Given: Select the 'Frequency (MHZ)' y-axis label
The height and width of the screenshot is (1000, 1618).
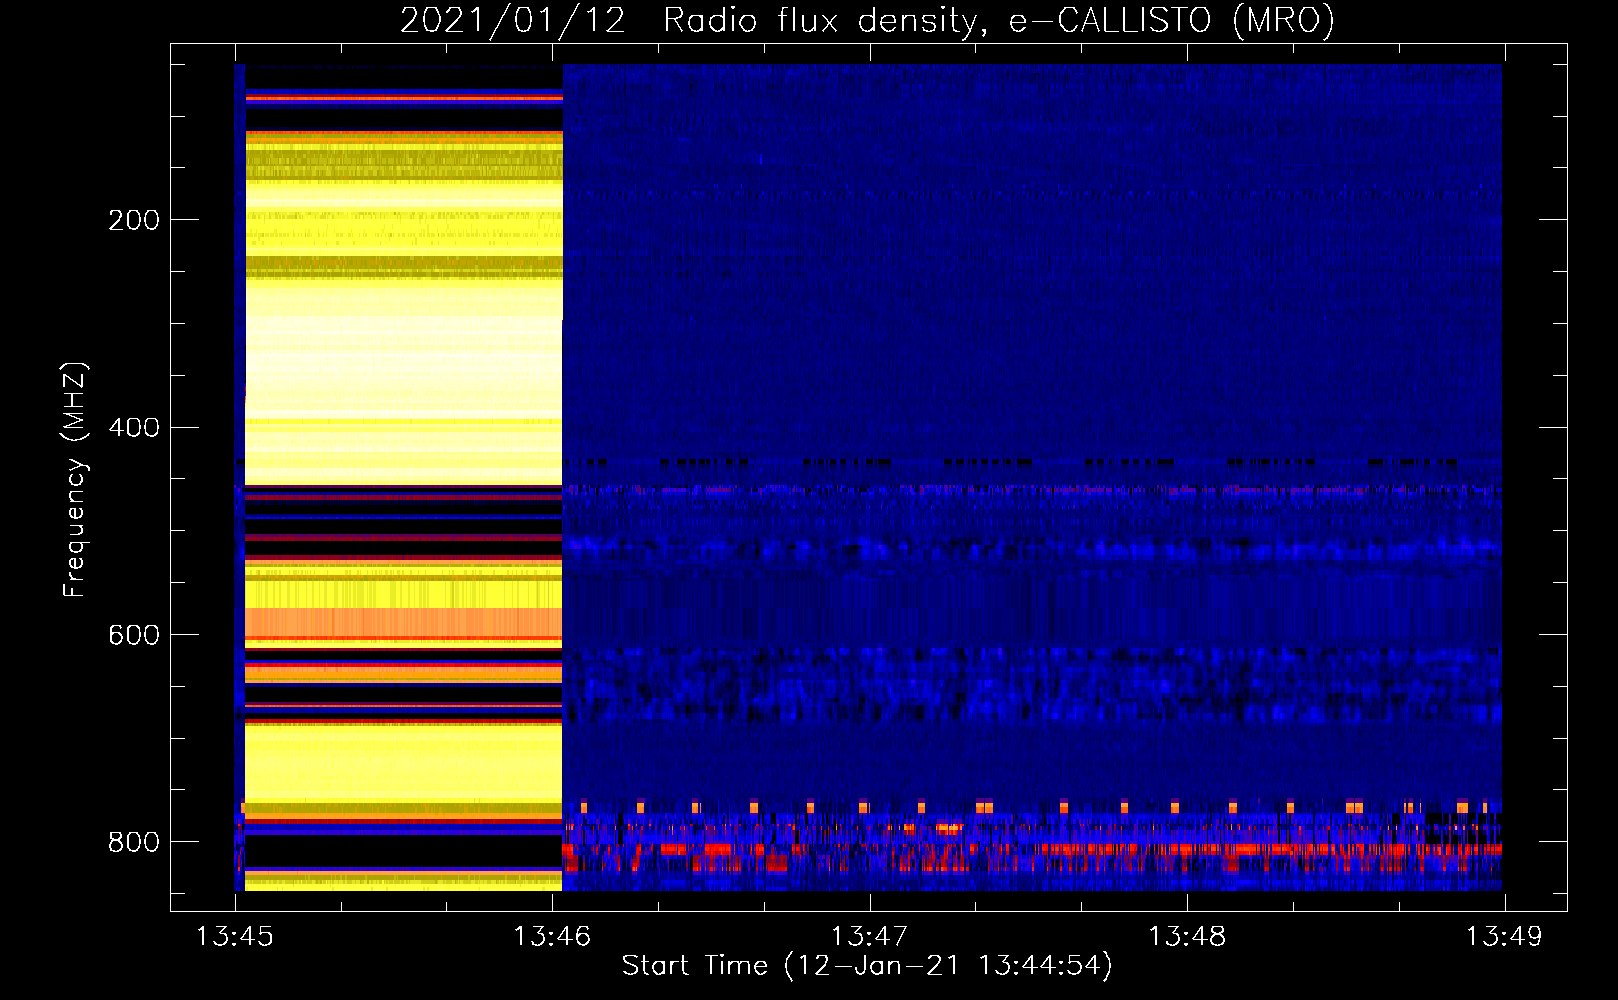Looking at the screenshot, I should click(x=75, y=480).
